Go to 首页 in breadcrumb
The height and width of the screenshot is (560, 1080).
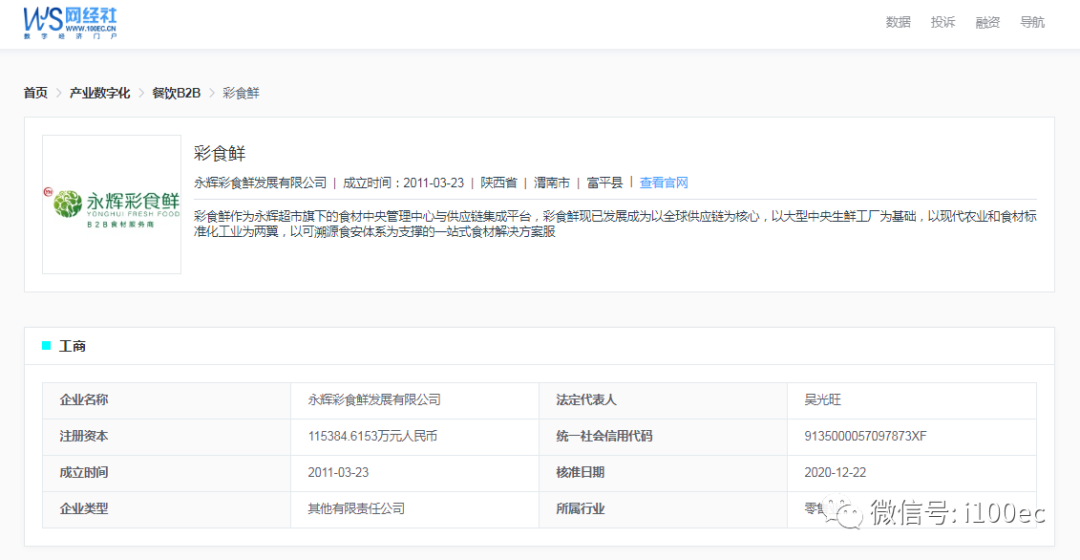[36, 93]
